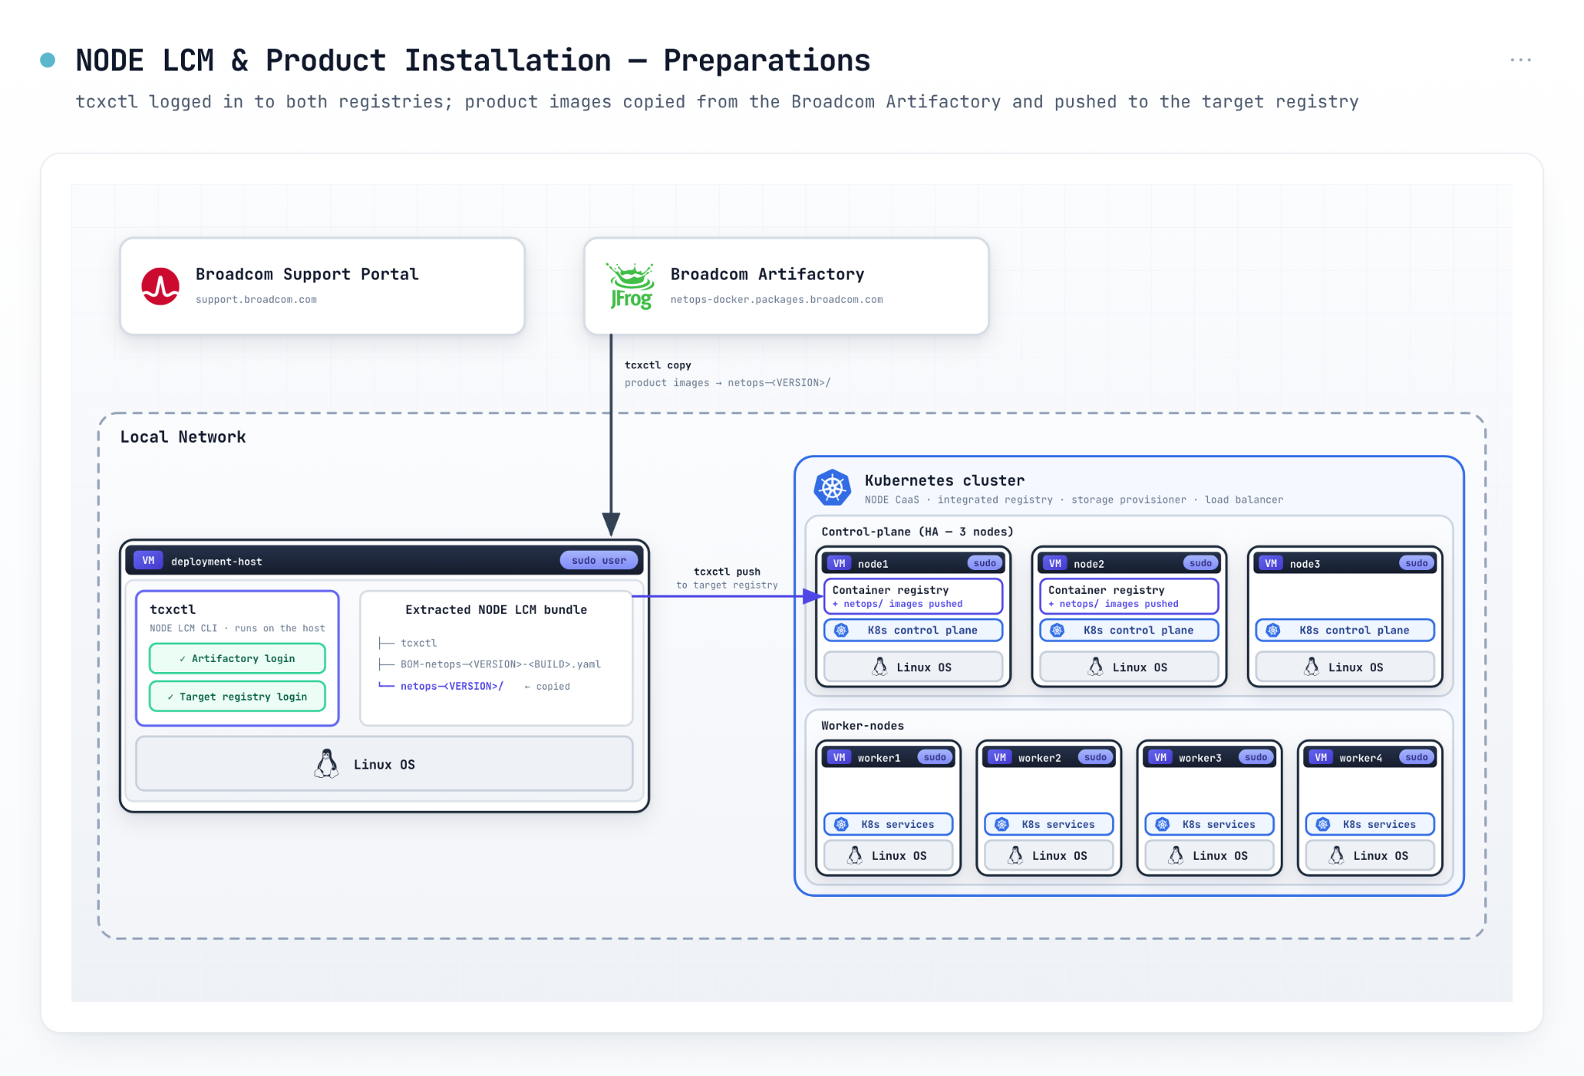Click the Container registry box in node1

(913, 596)
